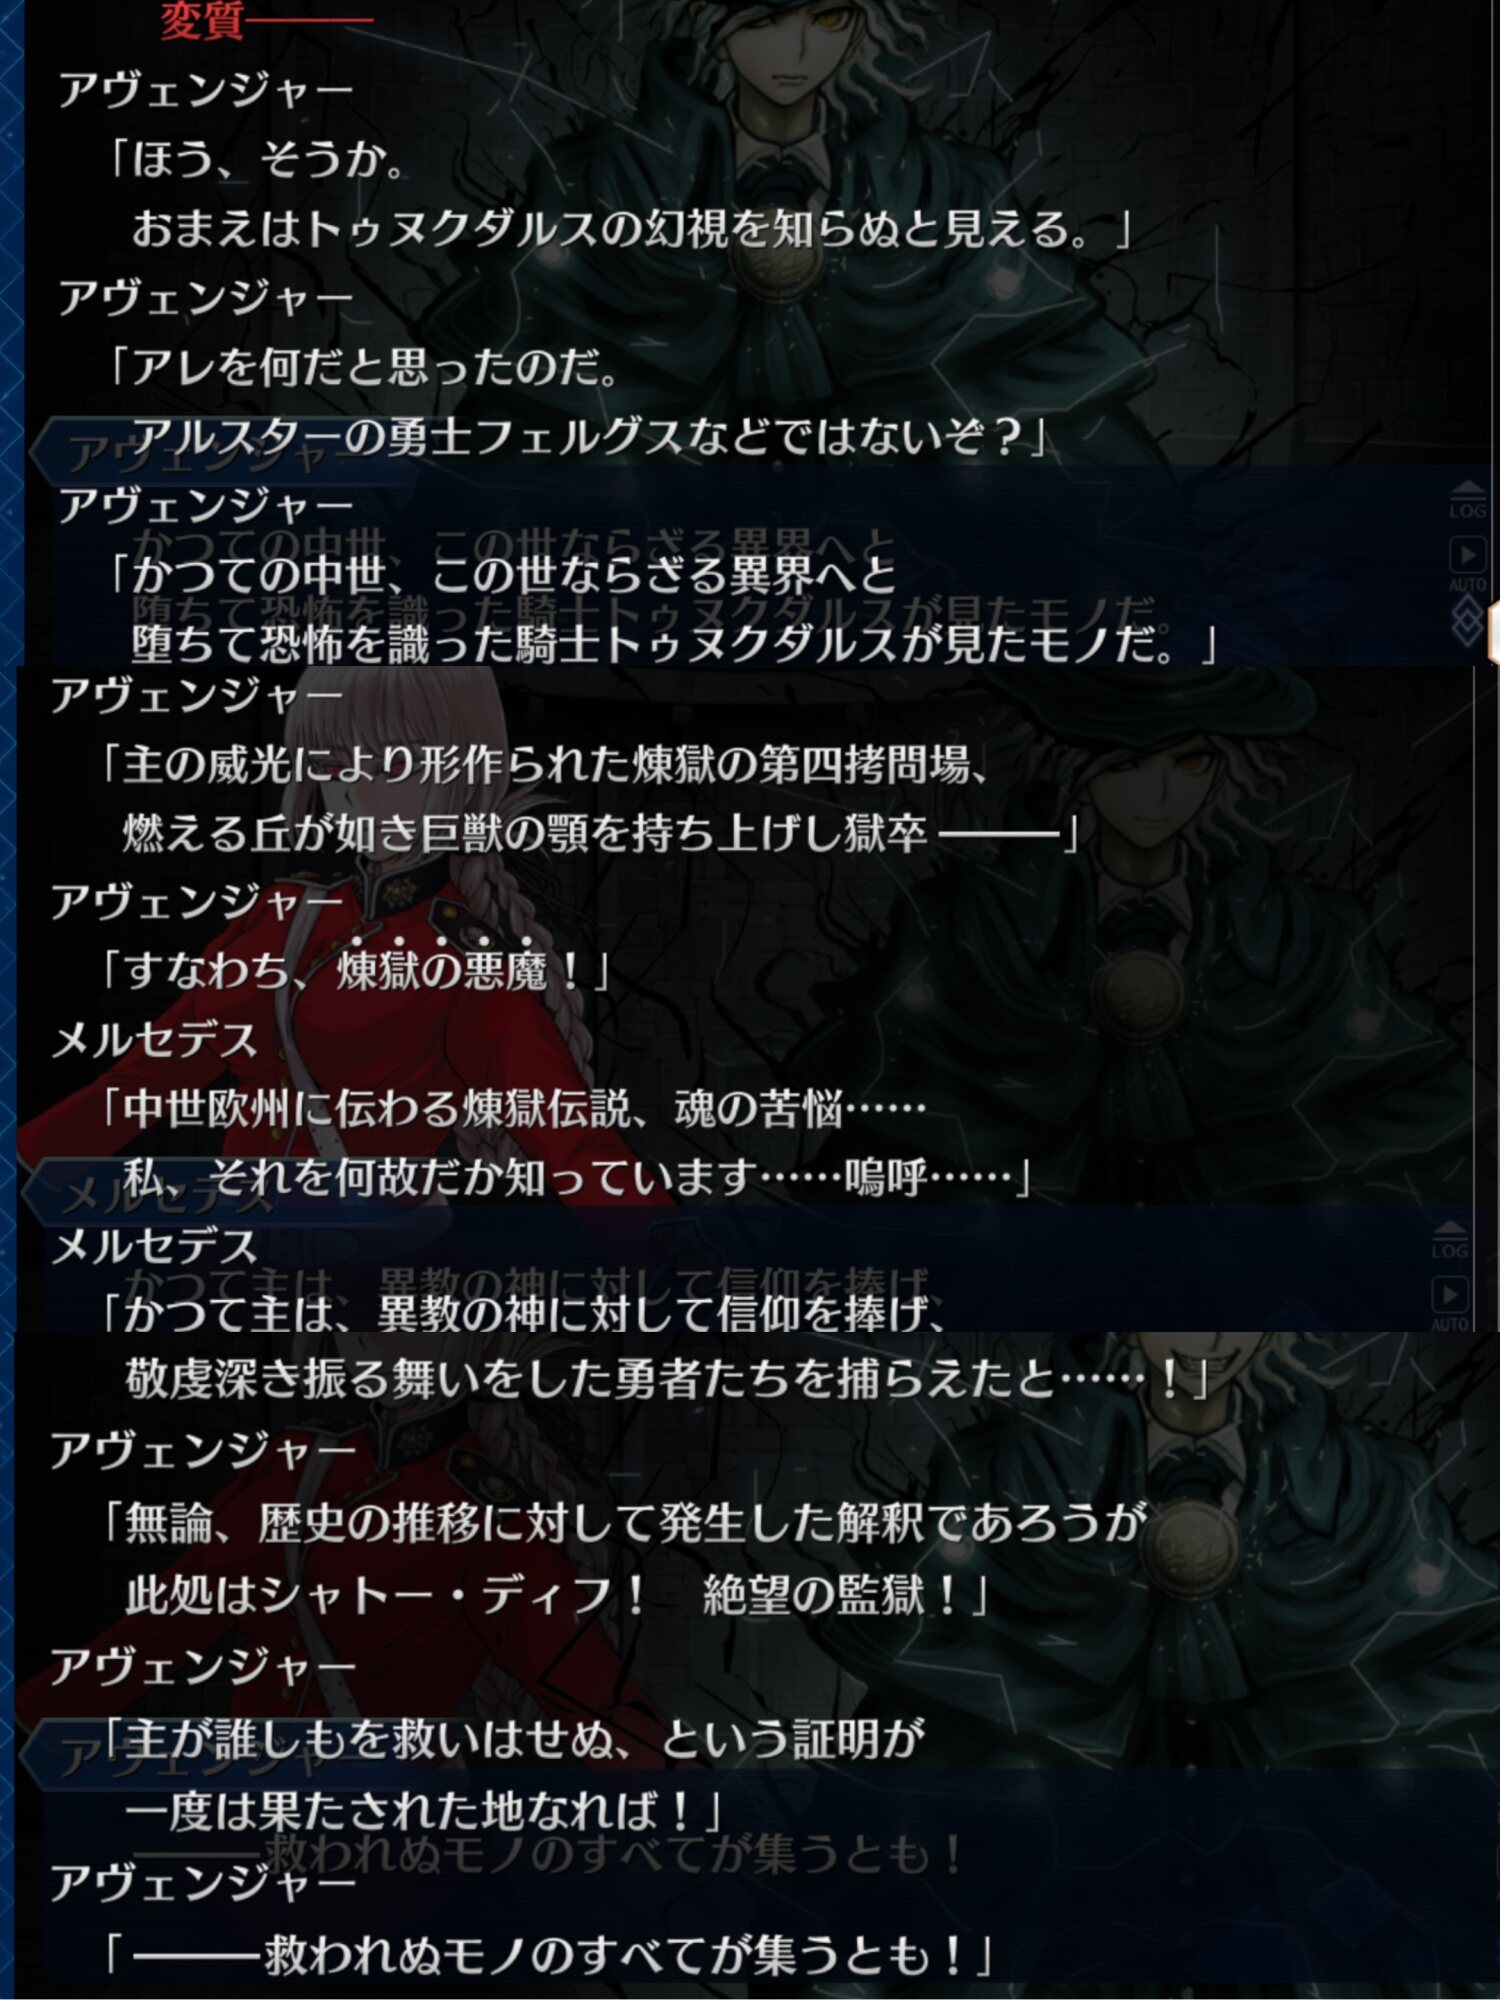The image size is (1500, 2000).
Task: Toggle AUTO play beside 堕ちて恐怖を識った line
Action: [x=1467, y=564]
